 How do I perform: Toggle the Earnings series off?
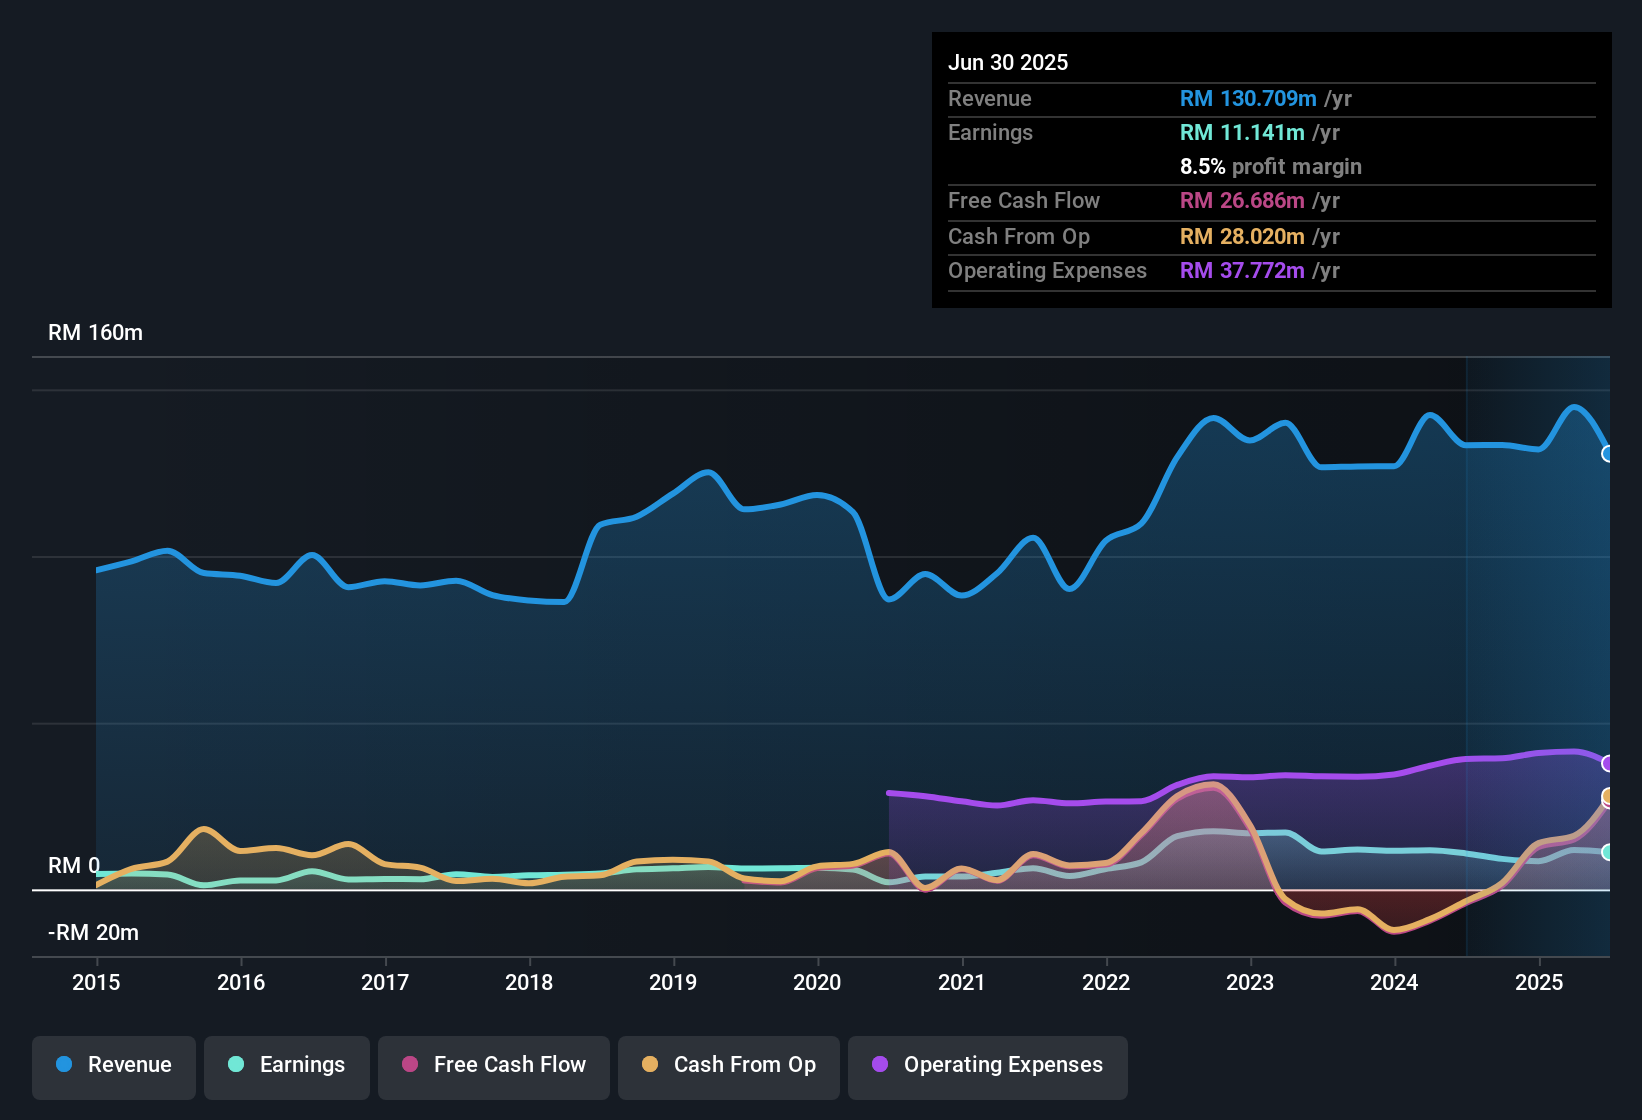coord(287,1065)
